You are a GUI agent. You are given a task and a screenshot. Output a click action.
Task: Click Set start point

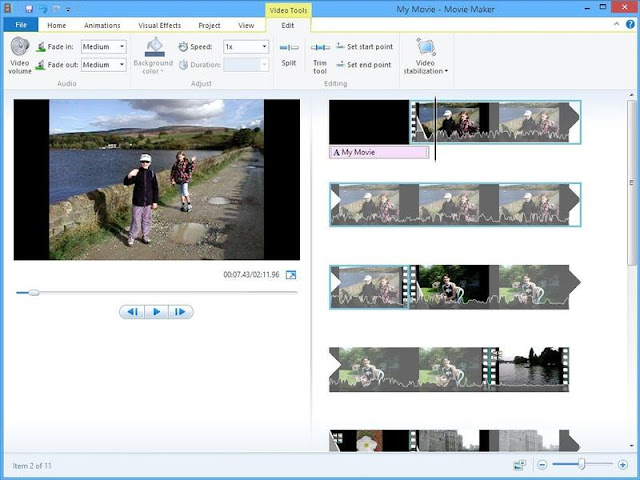pos(364,47)
